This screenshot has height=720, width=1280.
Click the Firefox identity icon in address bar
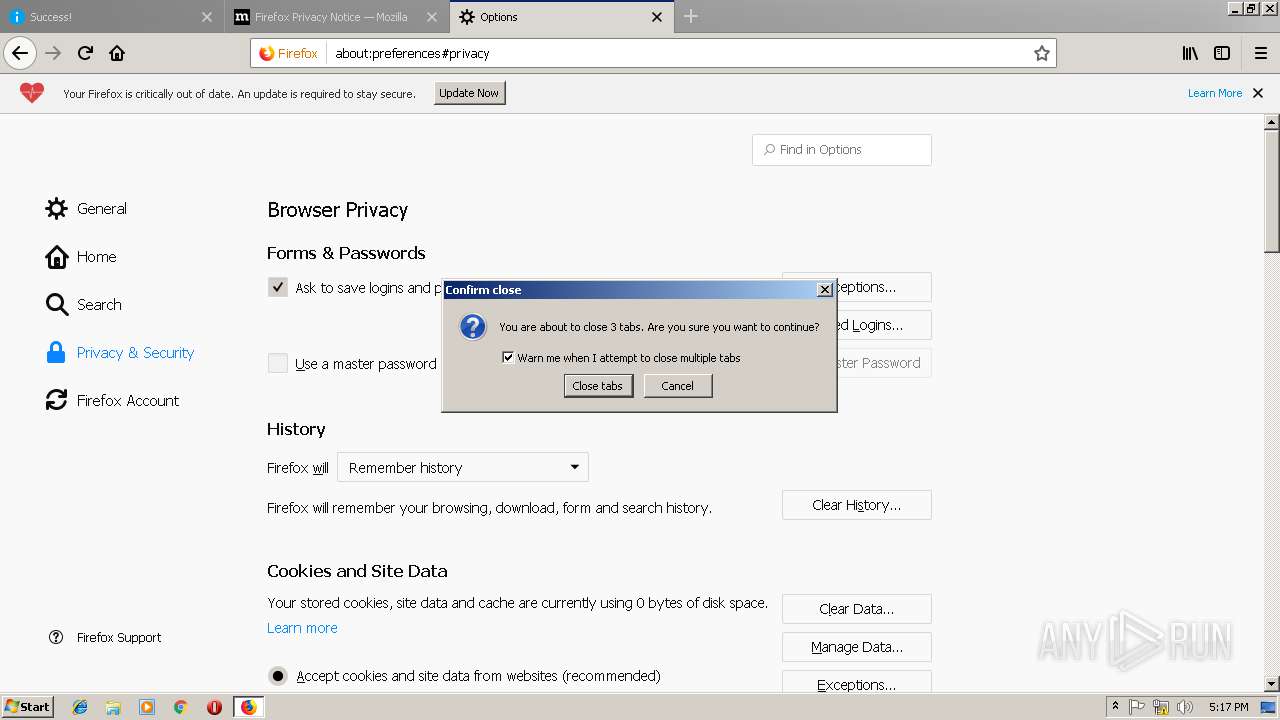click(289, 53)
